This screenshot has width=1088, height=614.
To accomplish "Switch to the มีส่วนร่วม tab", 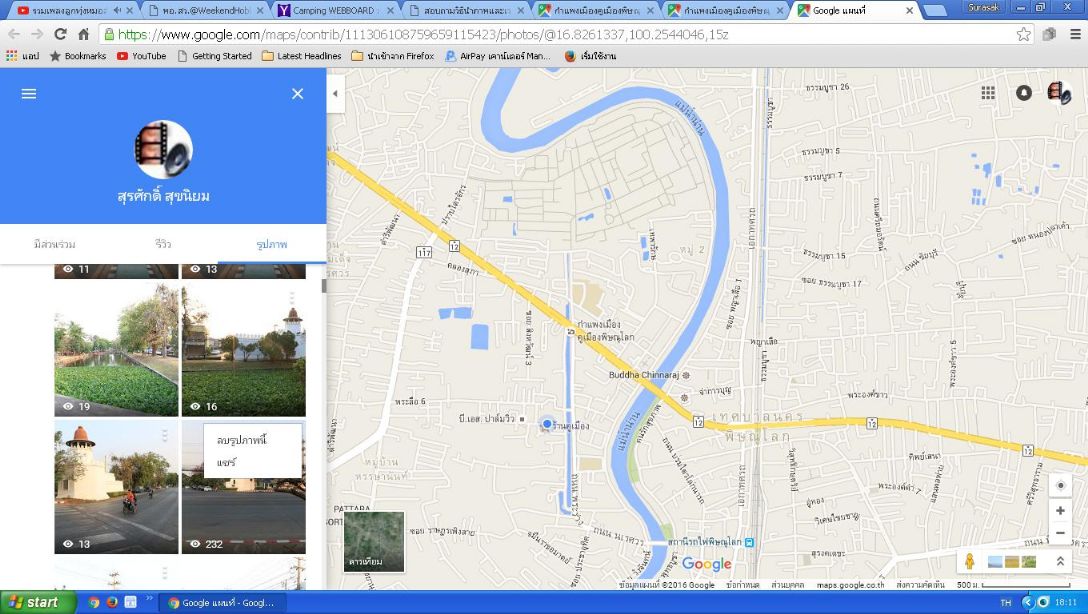I will tap(54, 244).
